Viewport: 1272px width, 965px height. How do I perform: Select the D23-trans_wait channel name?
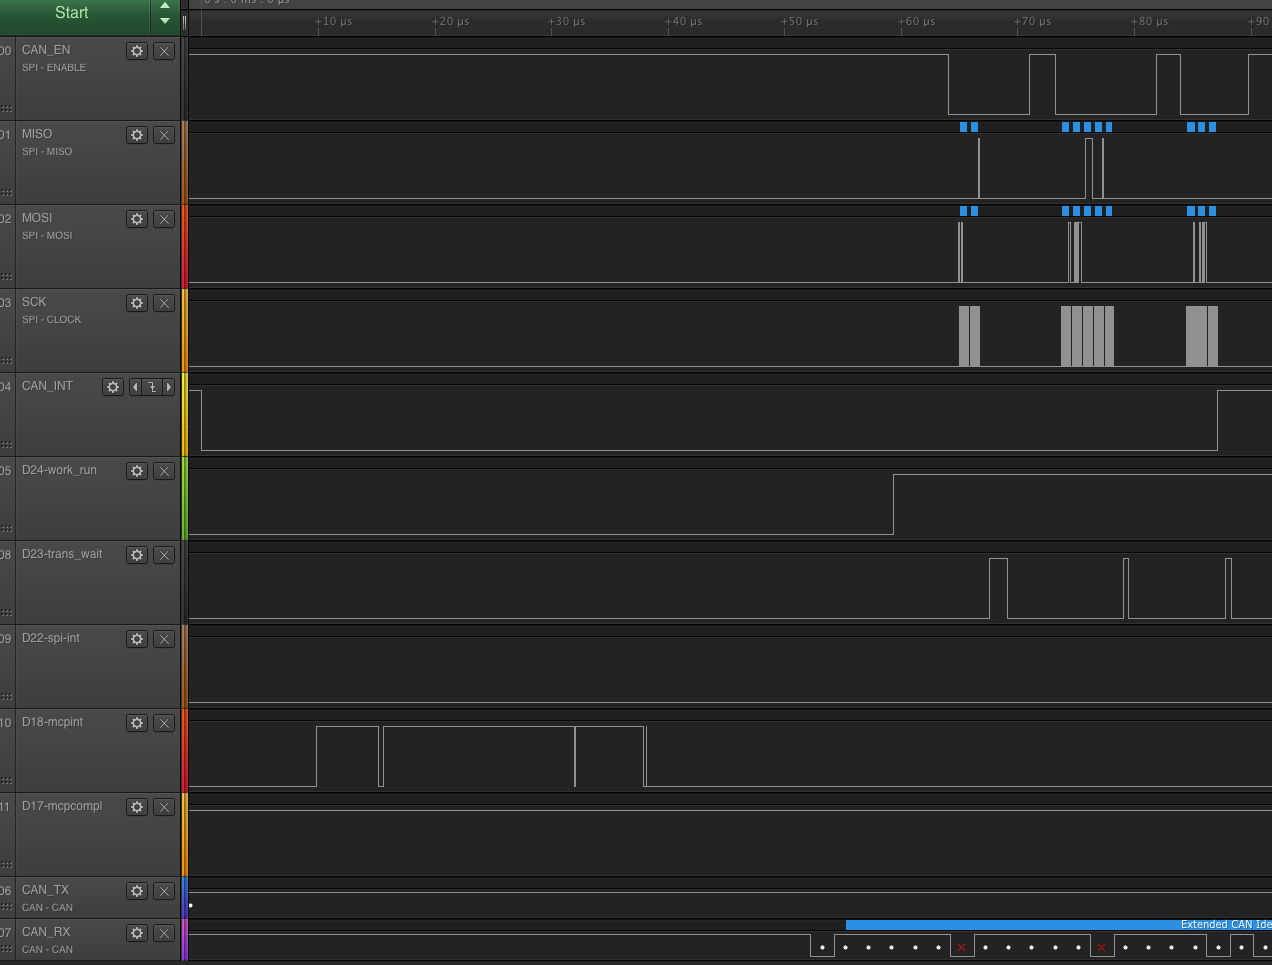[62, 554]
